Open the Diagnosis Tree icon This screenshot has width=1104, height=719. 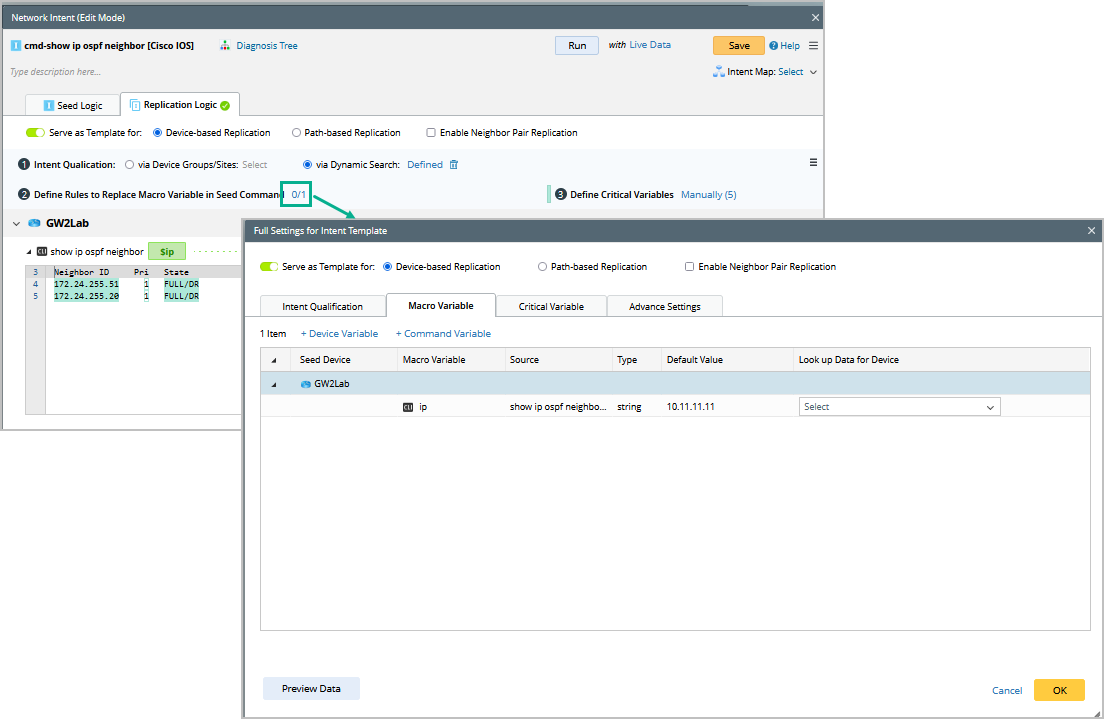coord(226,46)
